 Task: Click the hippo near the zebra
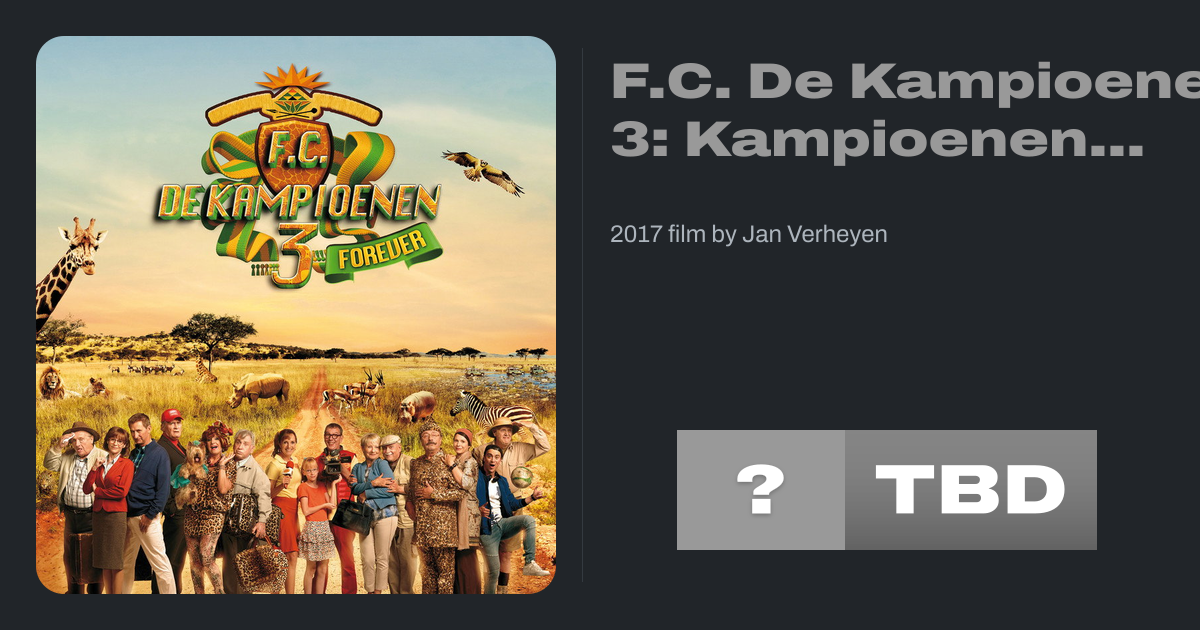(415, 405)
